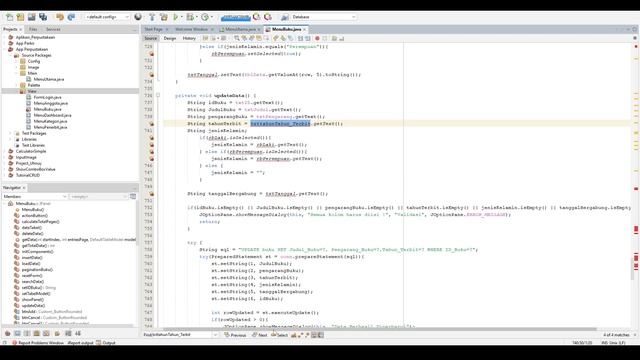This screenshot has height=360, width=640.
Task: Select searchData() in the Navigator list
Action: pyautogui.click(x=33, y=282)
